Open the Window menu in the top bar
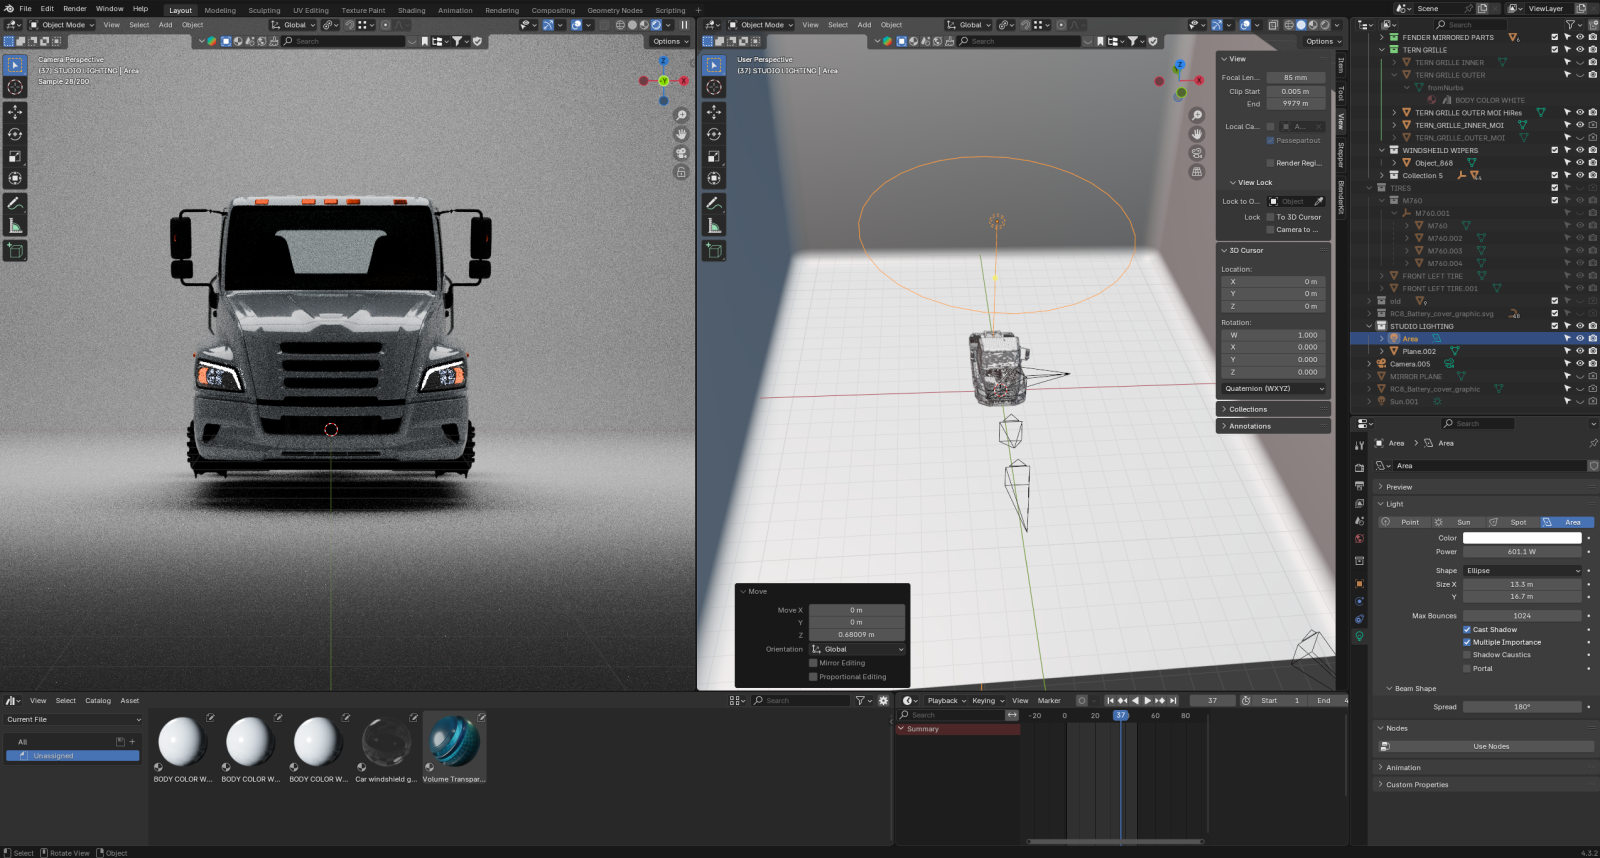Screen dimensions: 1600x858 pos(110,9)
